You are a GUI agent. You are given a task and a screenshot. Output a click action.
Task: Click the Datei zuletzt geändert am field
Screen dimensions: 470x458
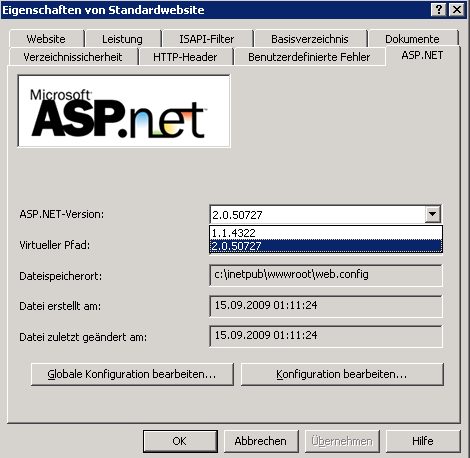[326, 336]
